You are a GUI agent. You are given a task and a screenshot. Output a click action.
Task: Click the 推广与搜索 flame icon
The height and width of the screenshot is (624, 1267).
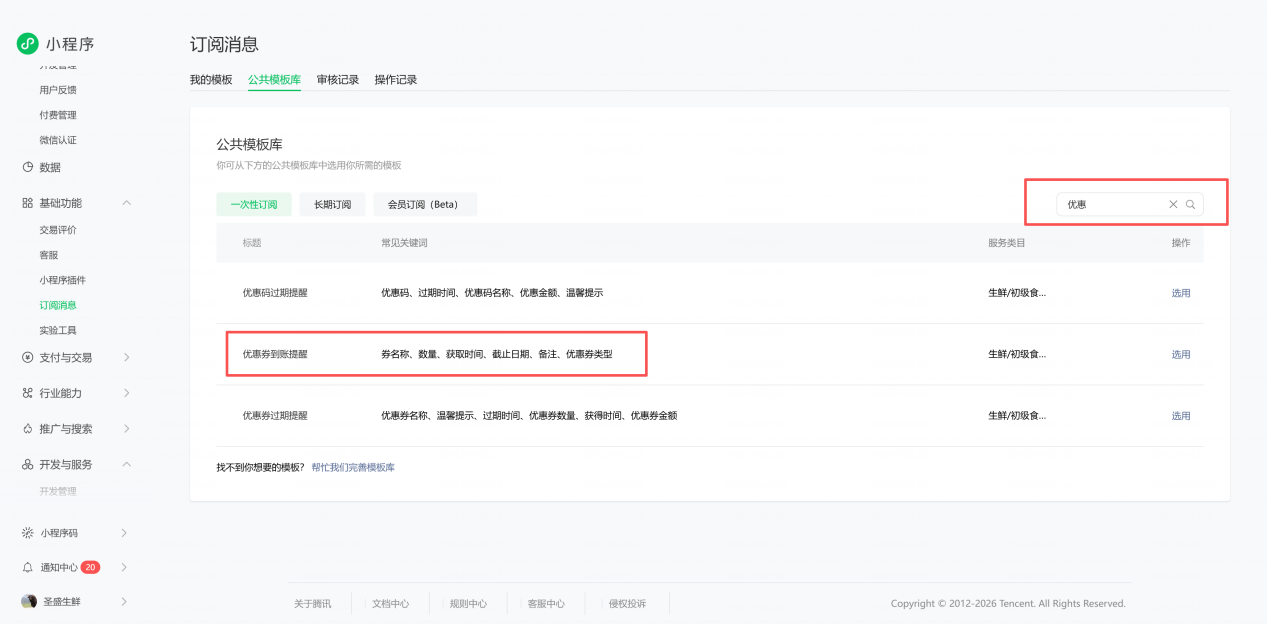pos(28,429)
